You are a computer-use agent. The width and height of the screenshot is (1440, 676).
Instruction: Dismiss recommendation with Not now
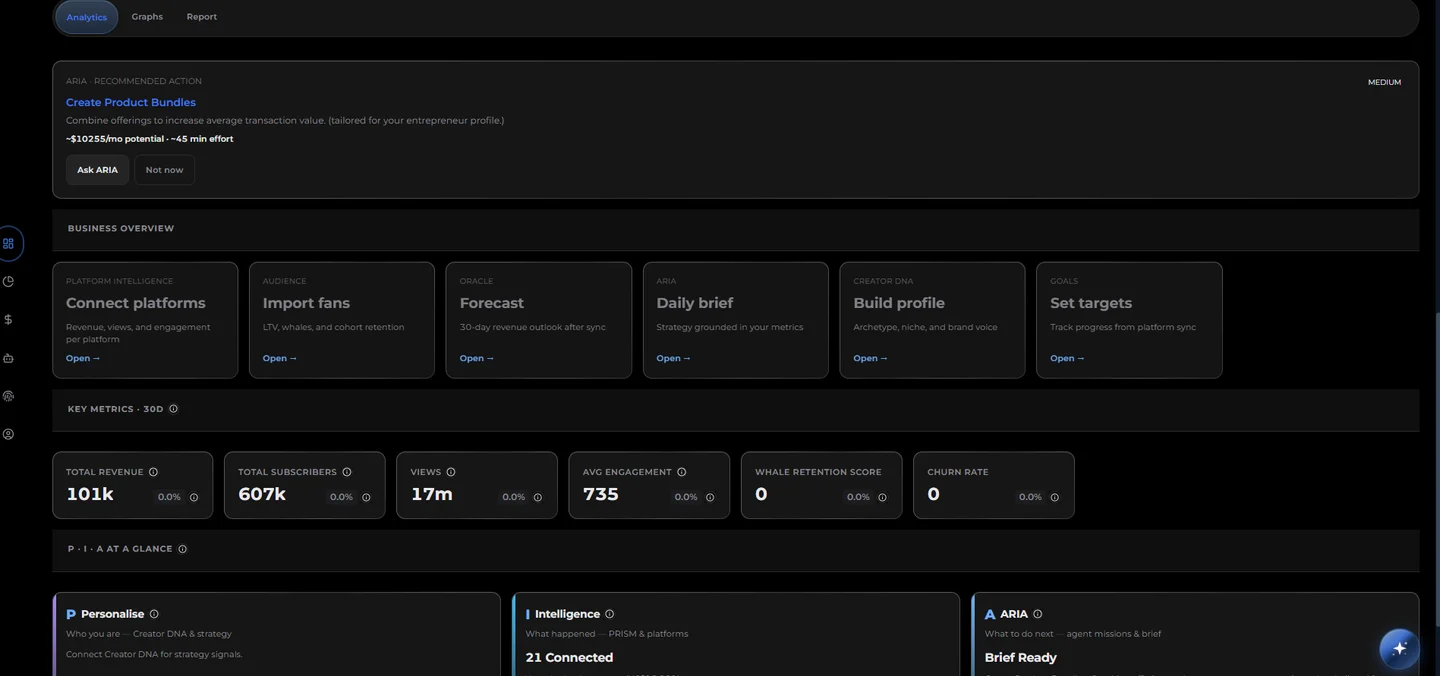coord(164,170)
